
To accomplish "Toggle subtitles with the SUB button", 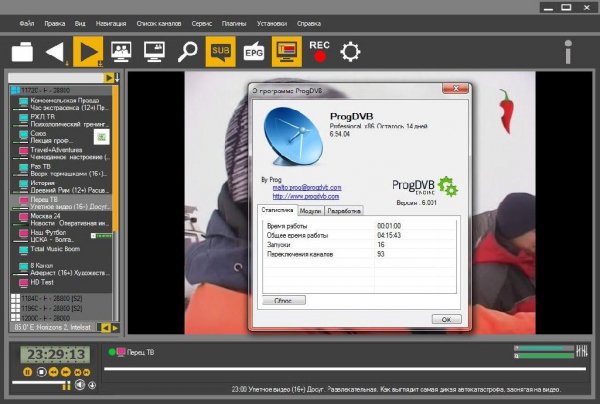I will (x=220, y=52).
